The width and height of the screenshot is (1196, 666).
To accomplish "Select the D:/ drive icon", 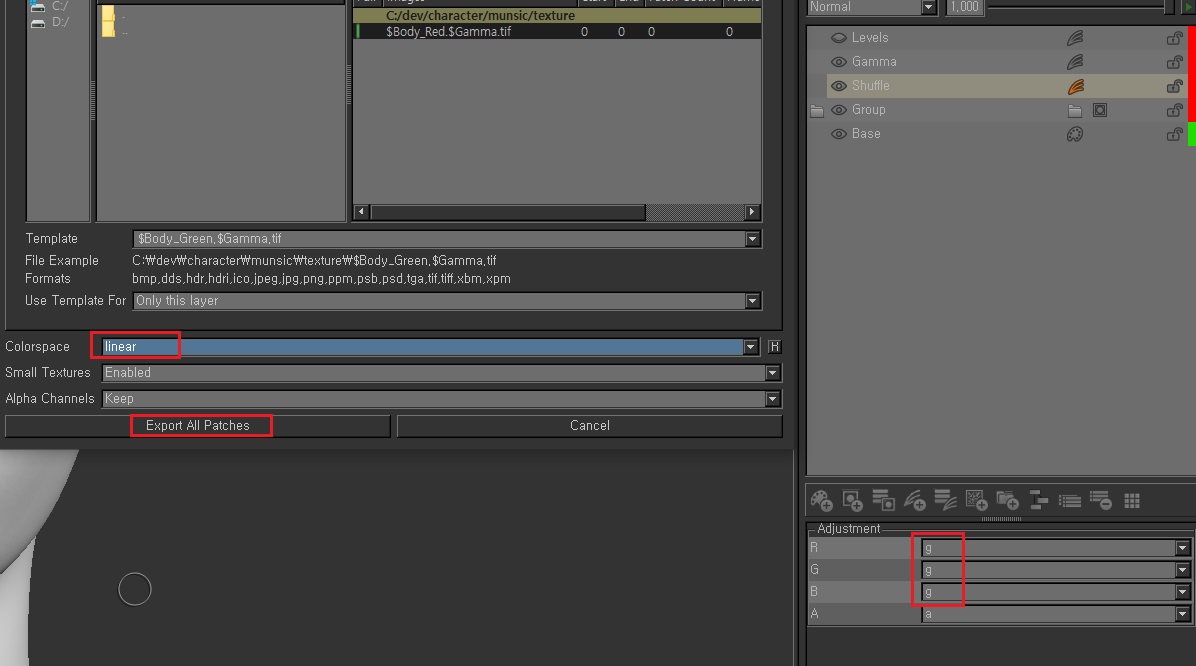I will coord(37,22).
